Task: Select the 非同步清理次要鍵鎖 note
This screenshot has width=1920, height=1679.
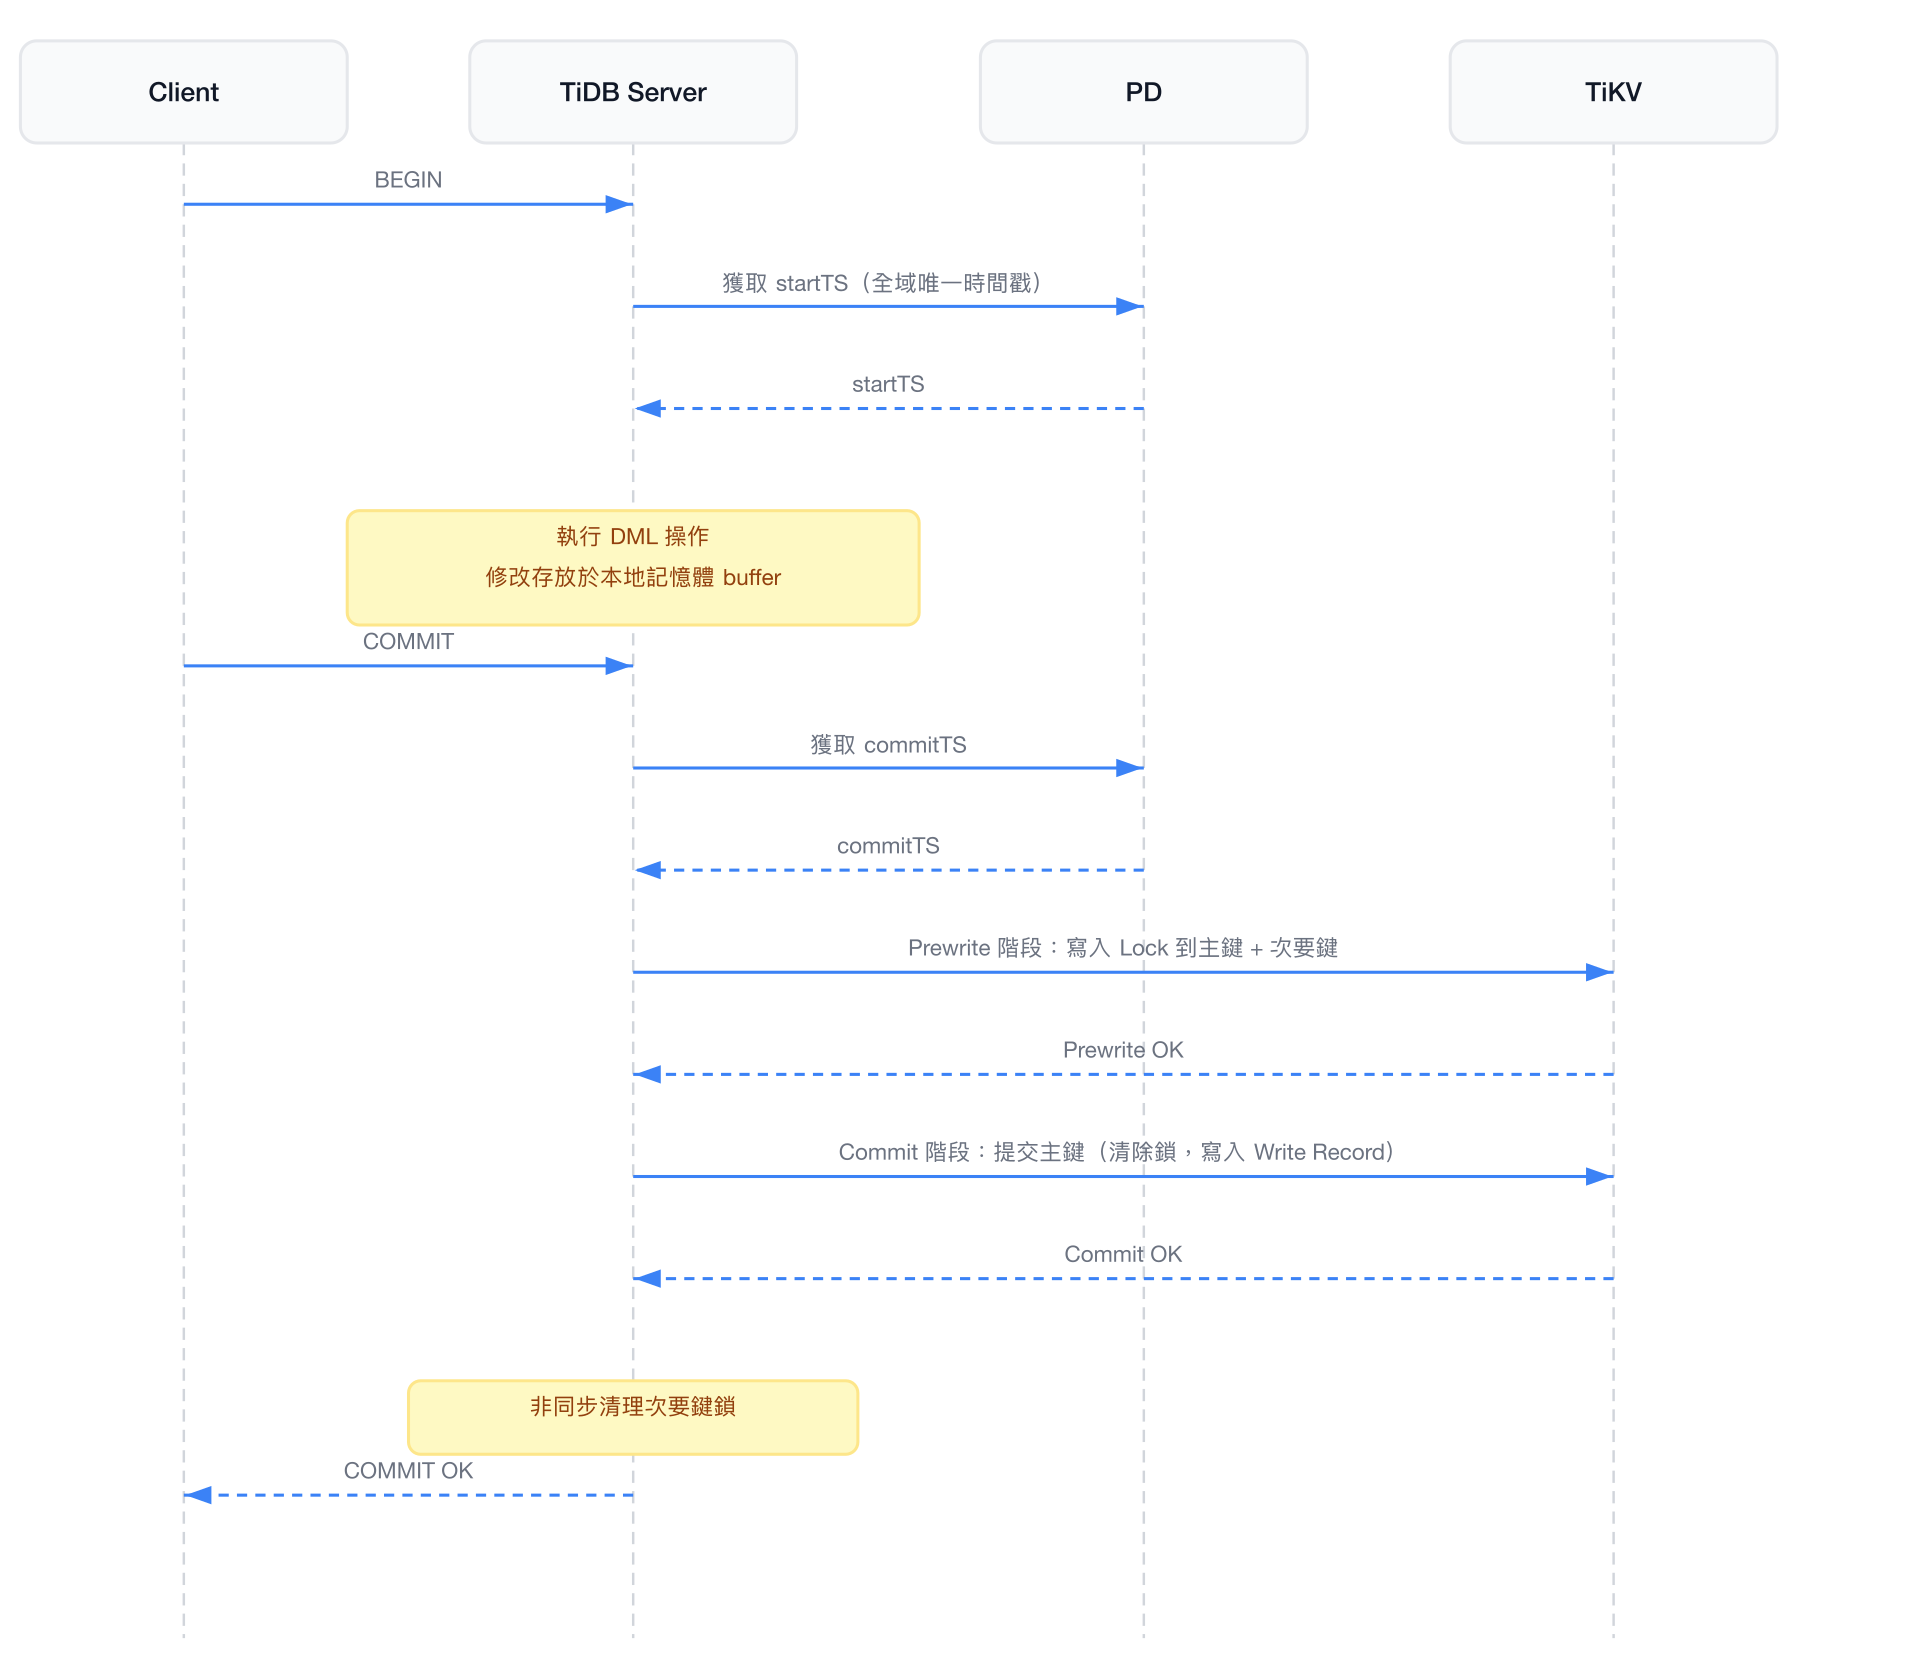Action: pyautogui.click(x=633, y=1417)
